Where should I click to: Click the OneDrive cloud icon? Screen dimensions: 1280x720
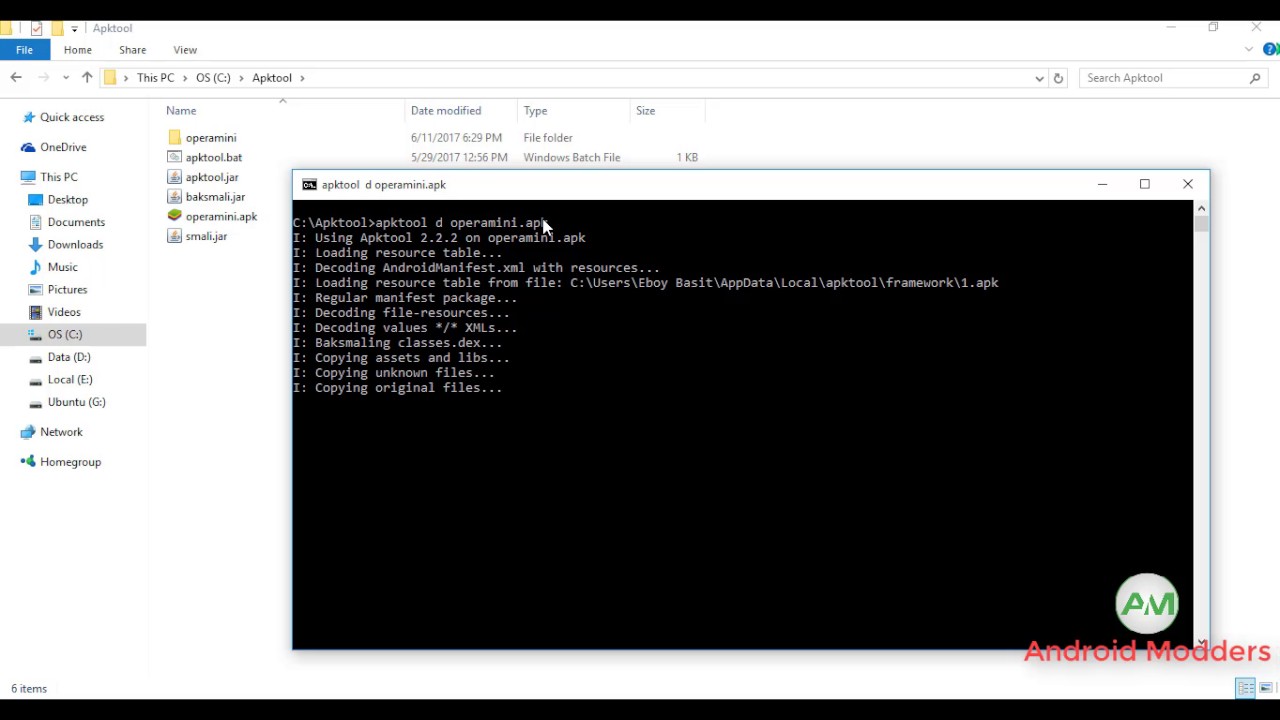point(28,147)
